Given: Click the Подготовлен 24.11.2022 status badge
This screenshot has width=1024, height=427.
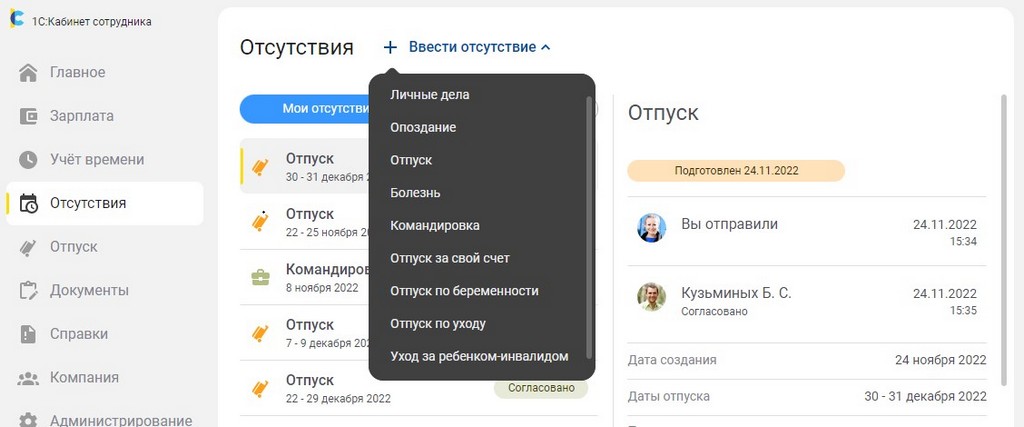Looking at the screenshot, I should tap(736, 171).
